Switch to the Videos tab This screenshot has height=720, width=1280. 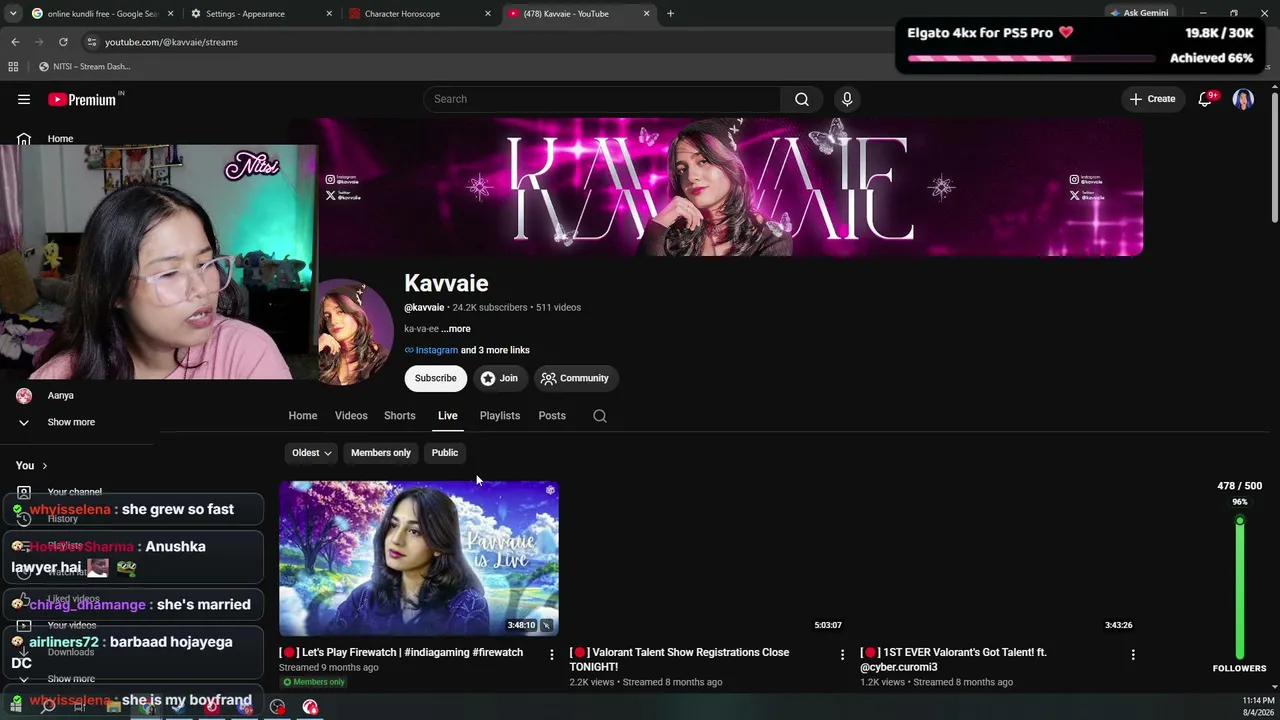351,416
